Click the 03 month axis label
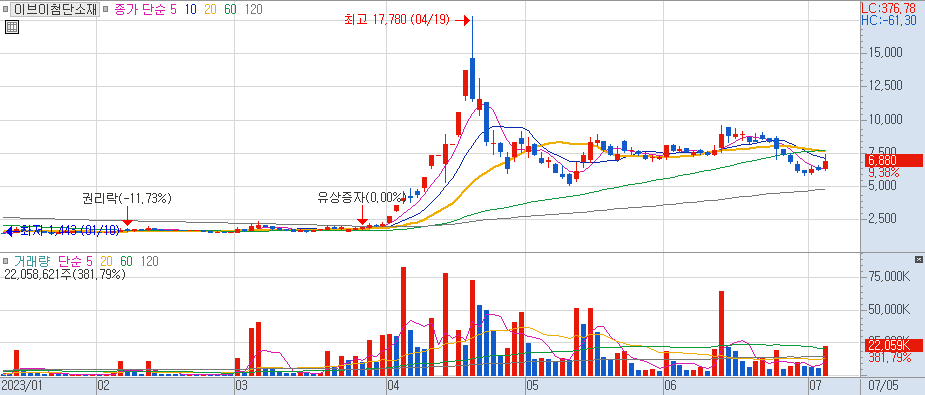 [x=242, y=387]
